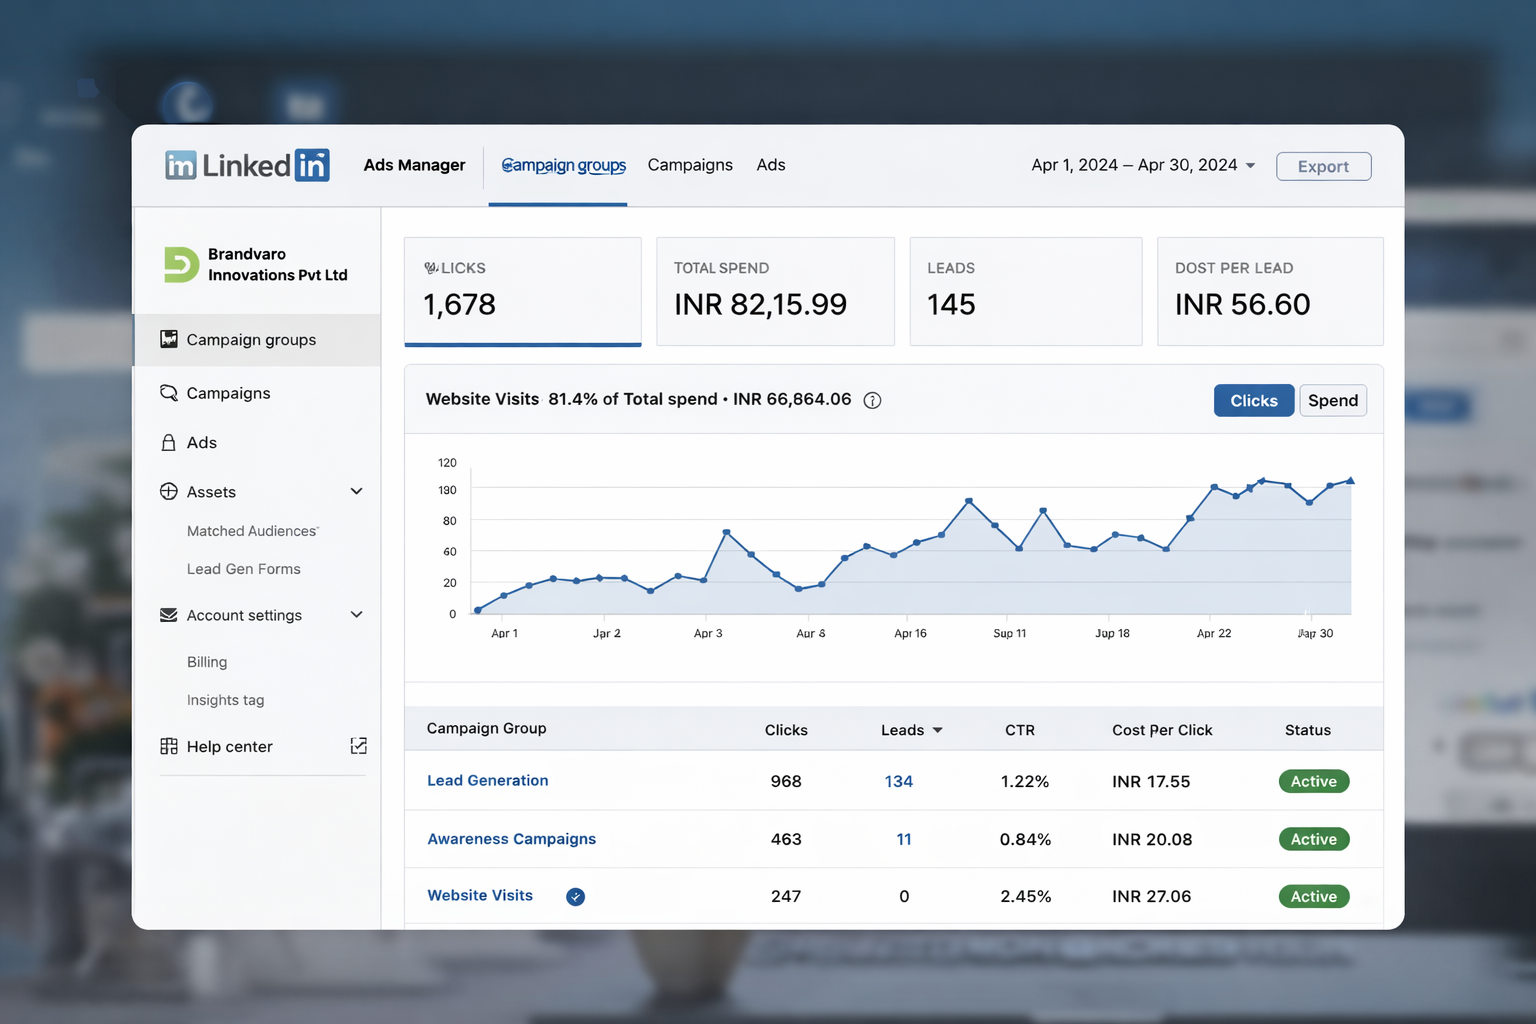The image size is (1536, 1024).
Task: Switch chart to Clicks view
Action: tap(1254, 401)
